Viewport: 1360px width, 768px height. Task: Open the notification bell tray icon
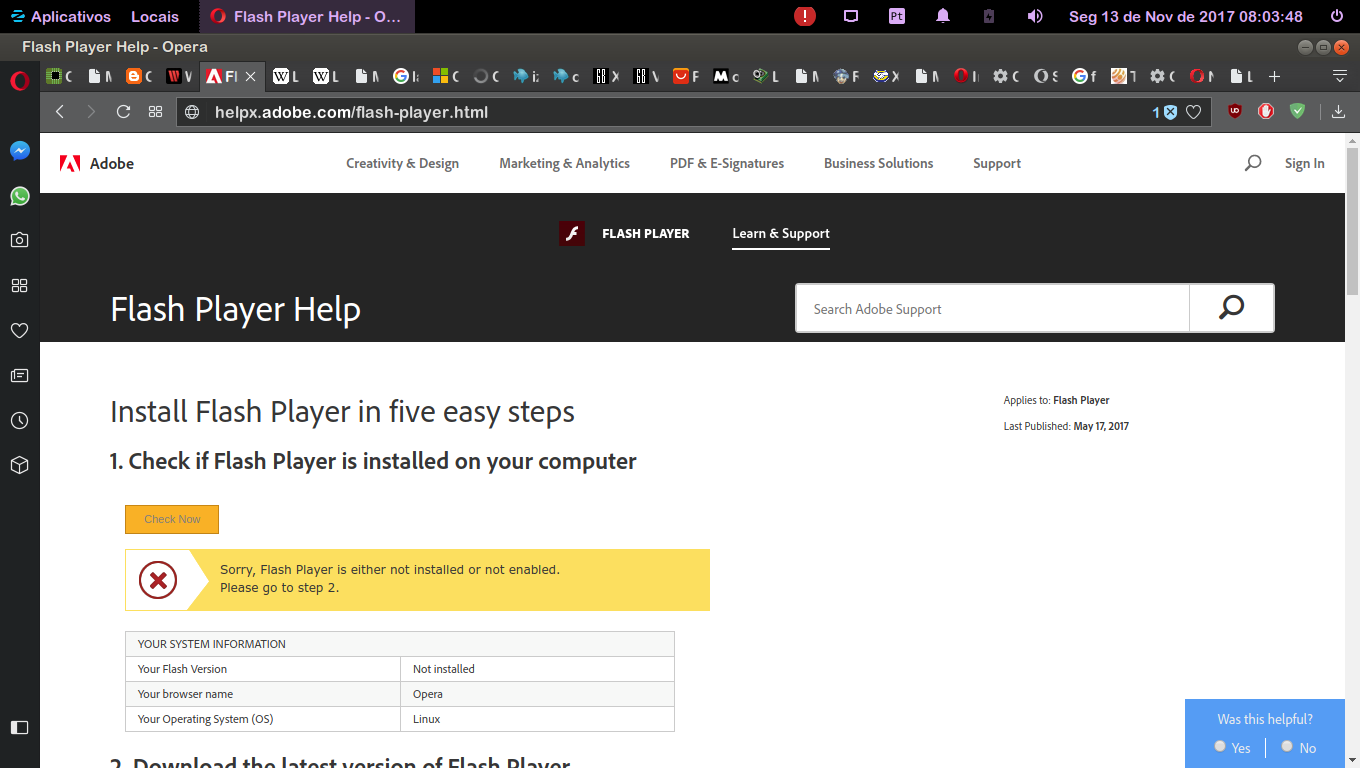point(943,16)
